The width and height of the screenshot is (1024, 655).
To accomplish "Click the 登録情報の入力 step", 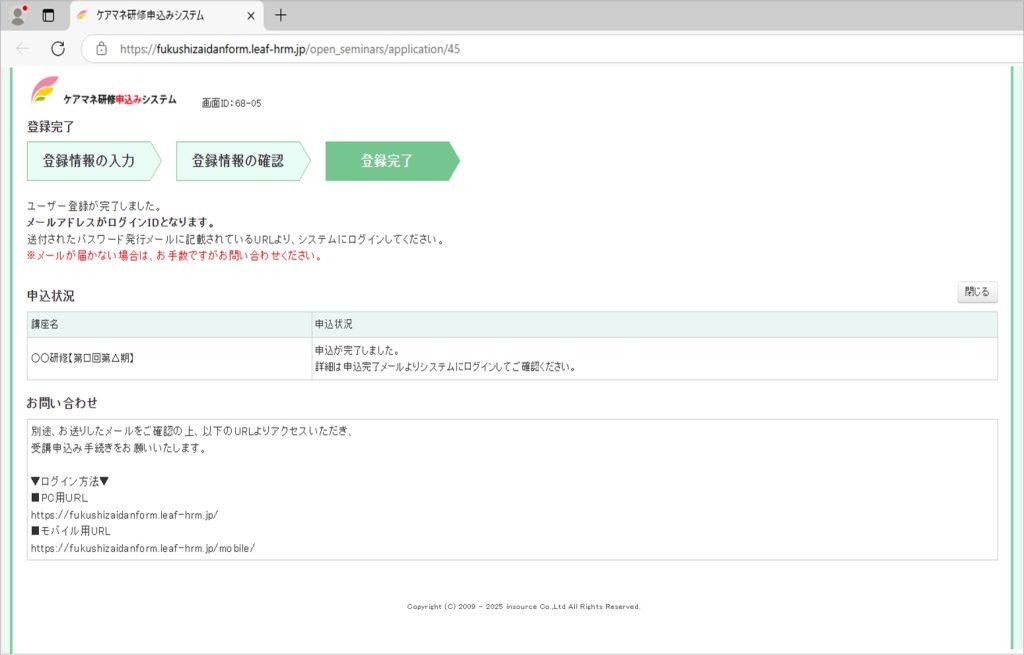I will coord(89,161).
